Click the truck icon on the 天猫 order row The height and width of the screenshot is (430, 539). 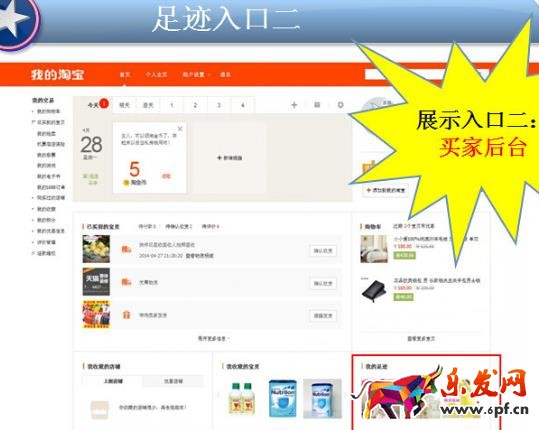(126, 282)
